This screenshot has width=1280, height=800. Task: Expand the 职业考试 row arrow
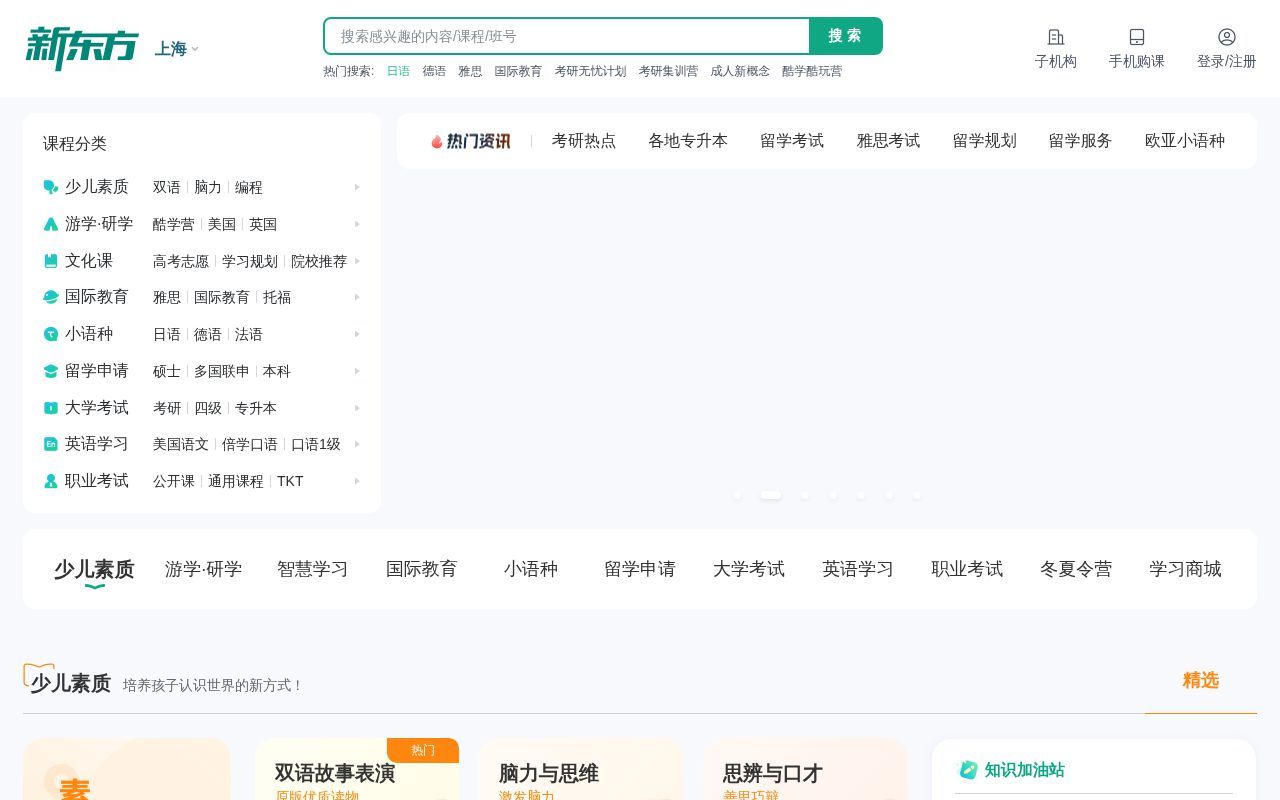(x=357, y=481)
